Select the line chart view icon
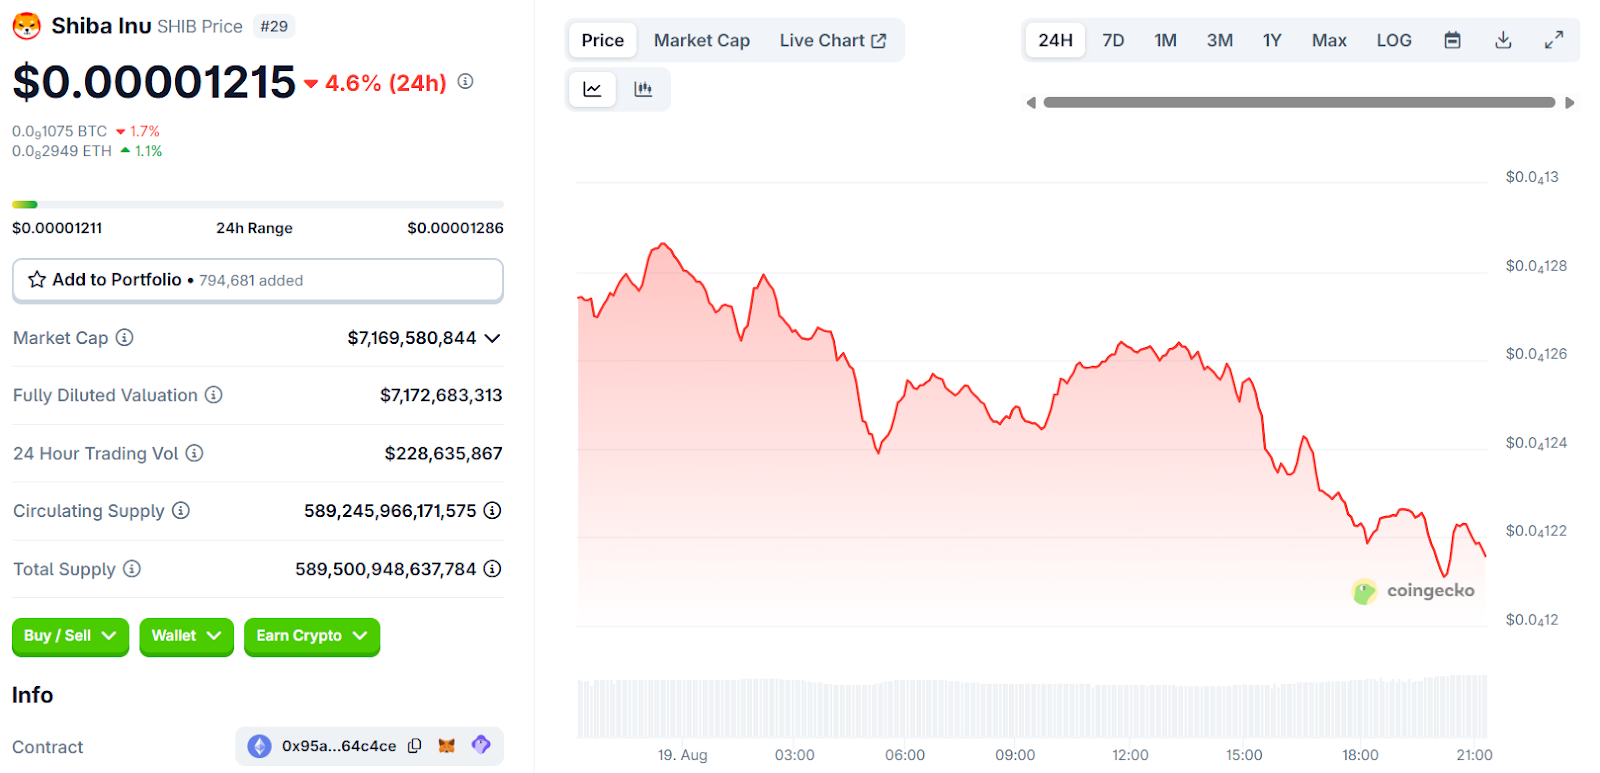This screenshot has width=1600, height=773. [x=592, y=89]
